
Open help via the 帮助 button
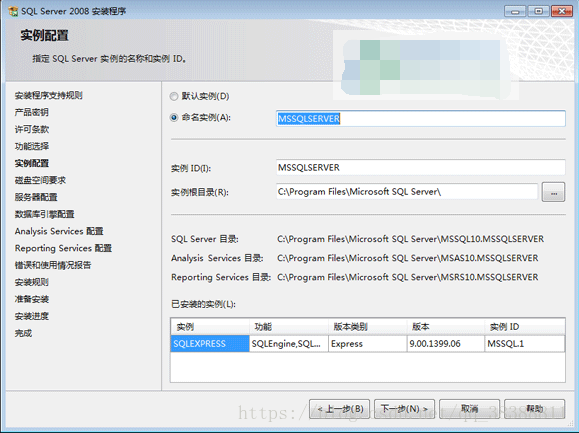[534, 409]
